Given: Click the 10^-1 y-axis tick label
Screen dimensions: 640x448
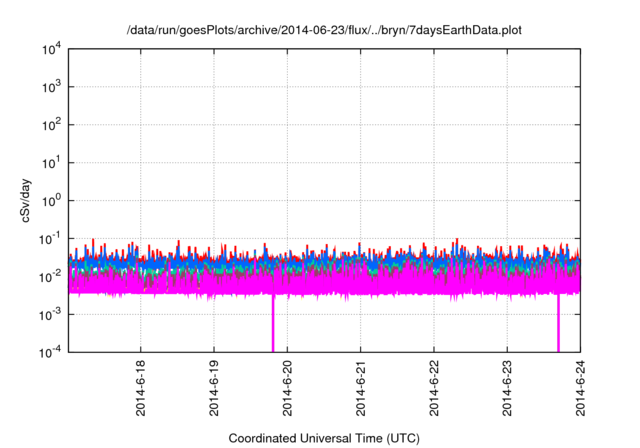Looking at the screenshot, I should [50, 239].
